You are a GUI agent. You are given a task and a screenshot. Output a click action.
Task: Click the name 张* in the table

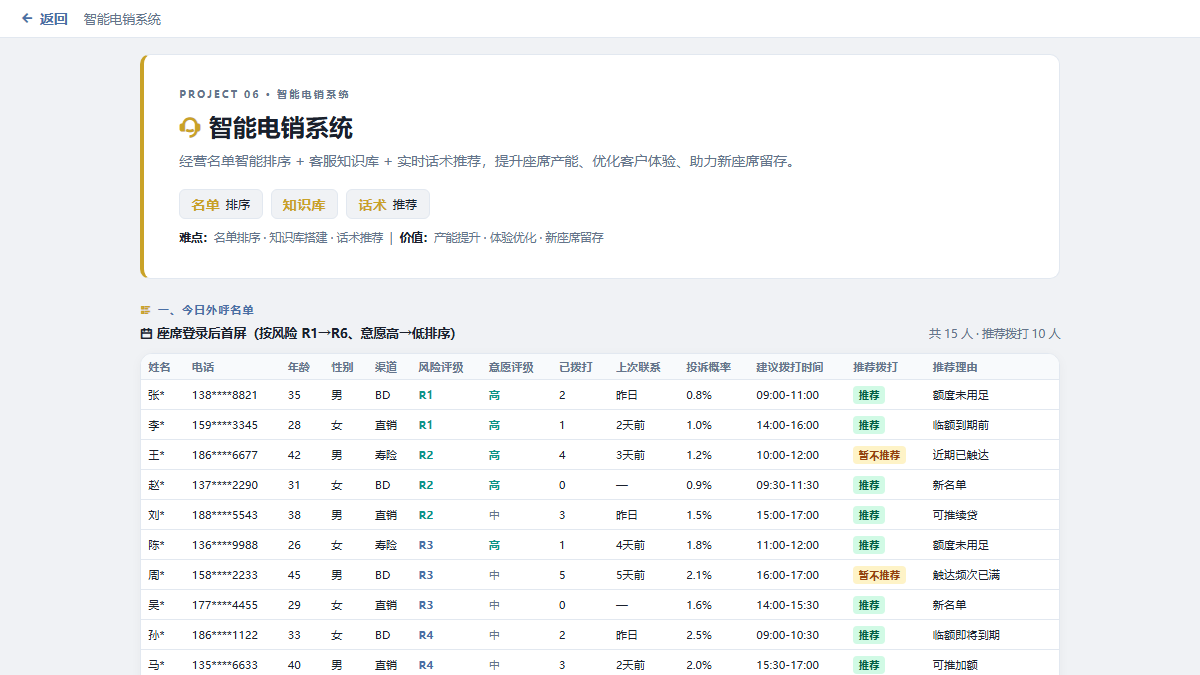[156, 395]
